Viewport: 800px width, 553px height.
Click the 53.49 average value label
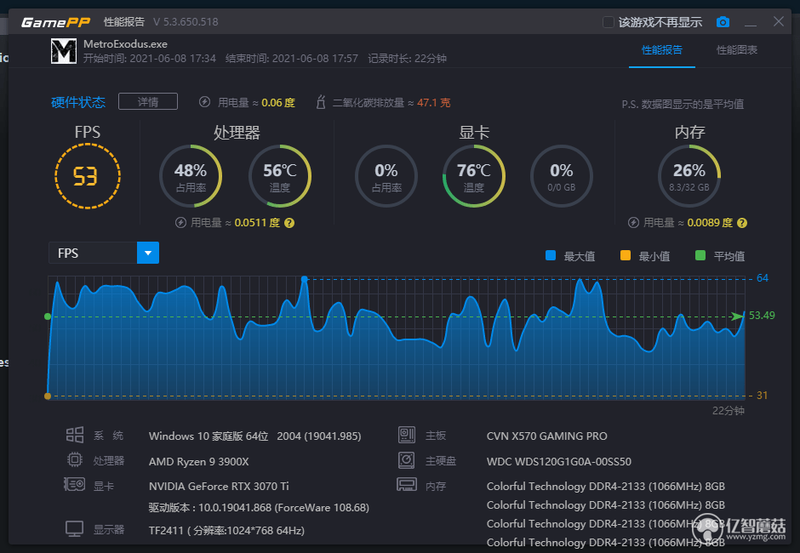pos(762,316)
